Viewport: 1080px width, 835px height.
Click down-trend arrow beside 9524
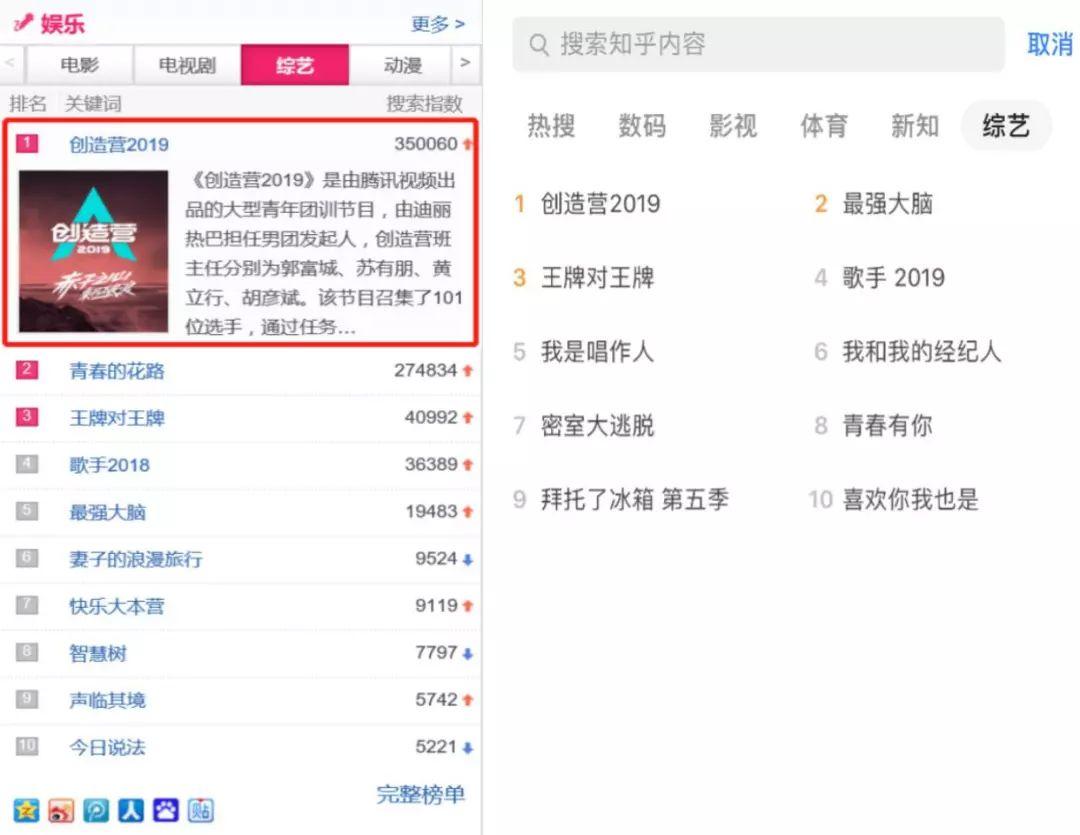pyautogui.click(x=468, y=559)
